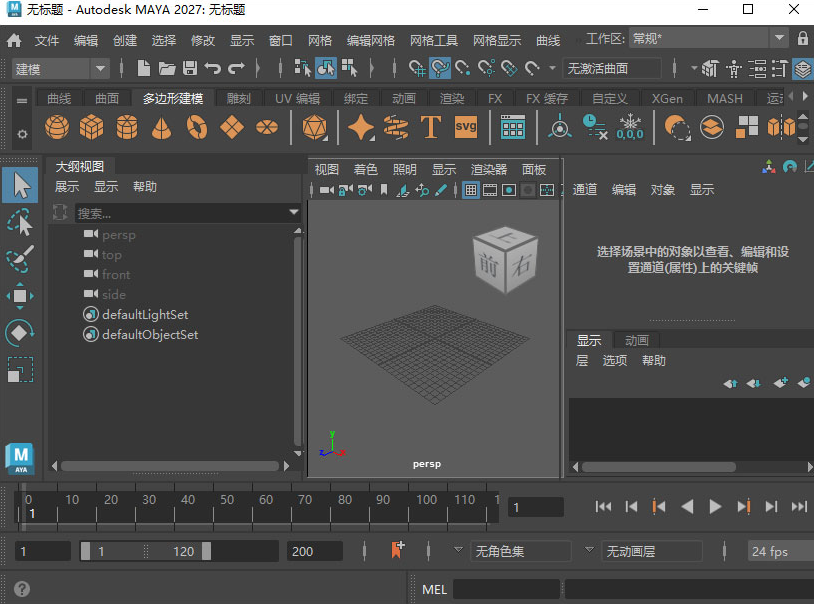Open the viewport 着色 menu
This screenshot has width=814, height=604.
tap(365, 169)
